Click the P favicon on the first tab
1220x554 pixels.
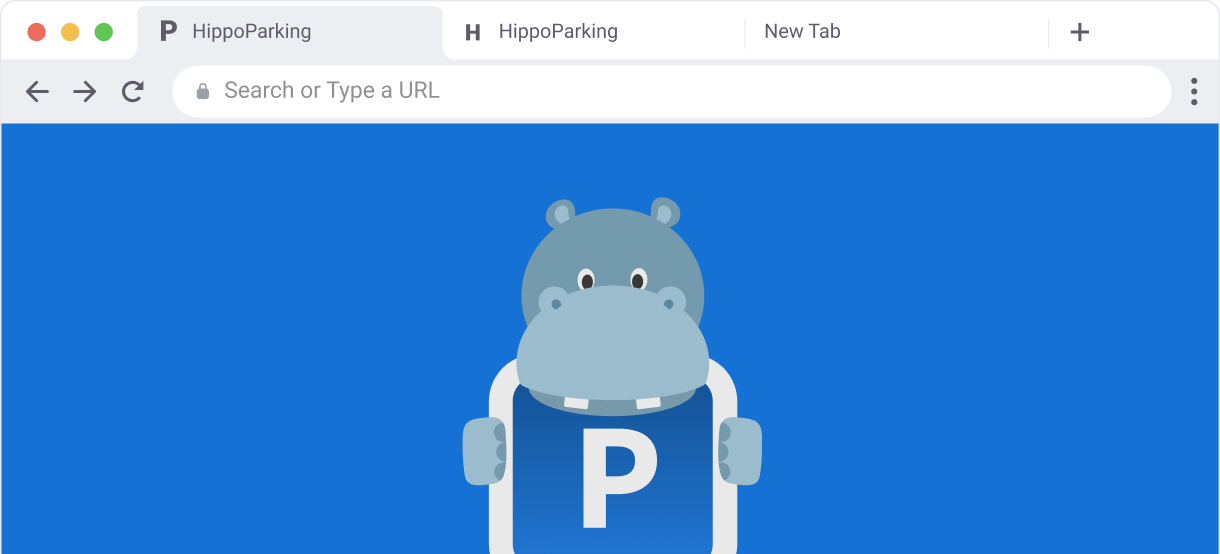point(168,32)
